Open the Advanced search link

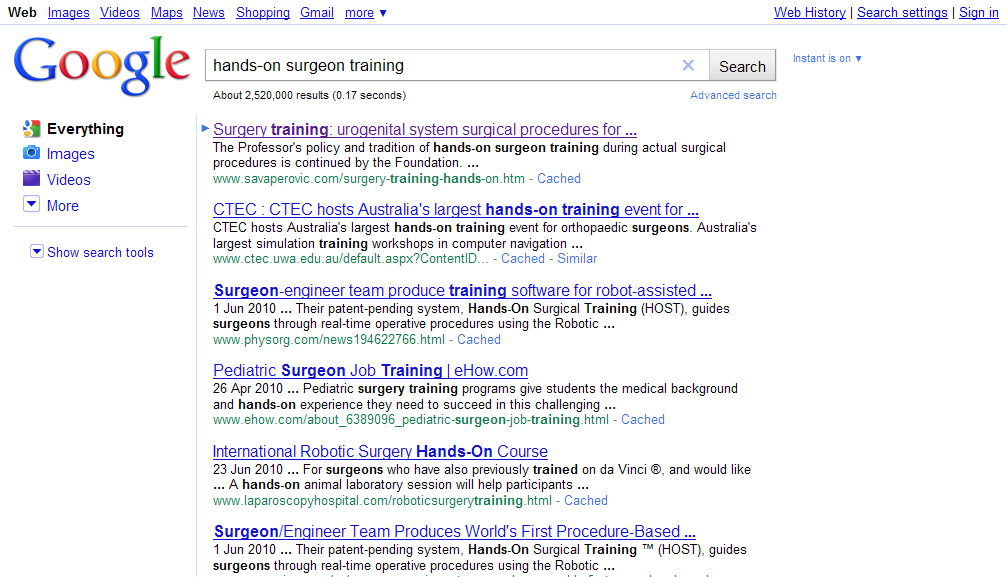click(x=733, y=95)
